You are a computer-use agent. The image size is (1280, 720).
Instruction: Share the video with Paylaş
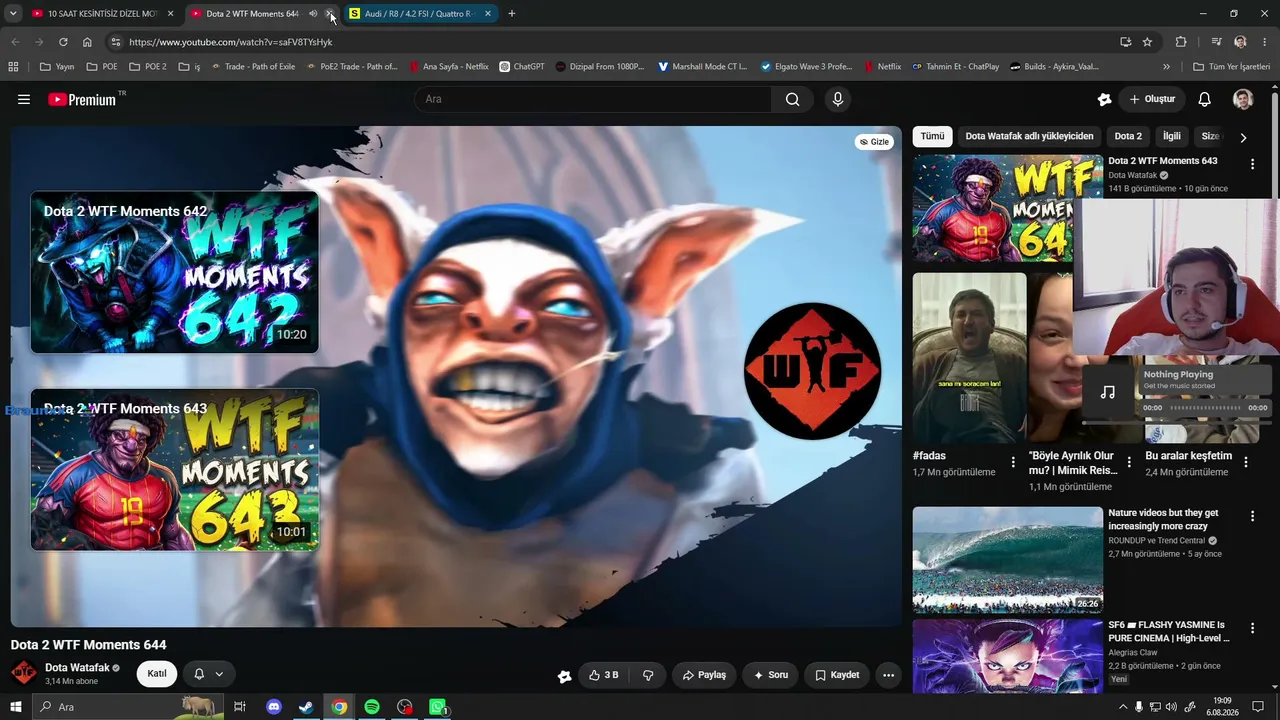pyautogui.click(x=704, y=675)
